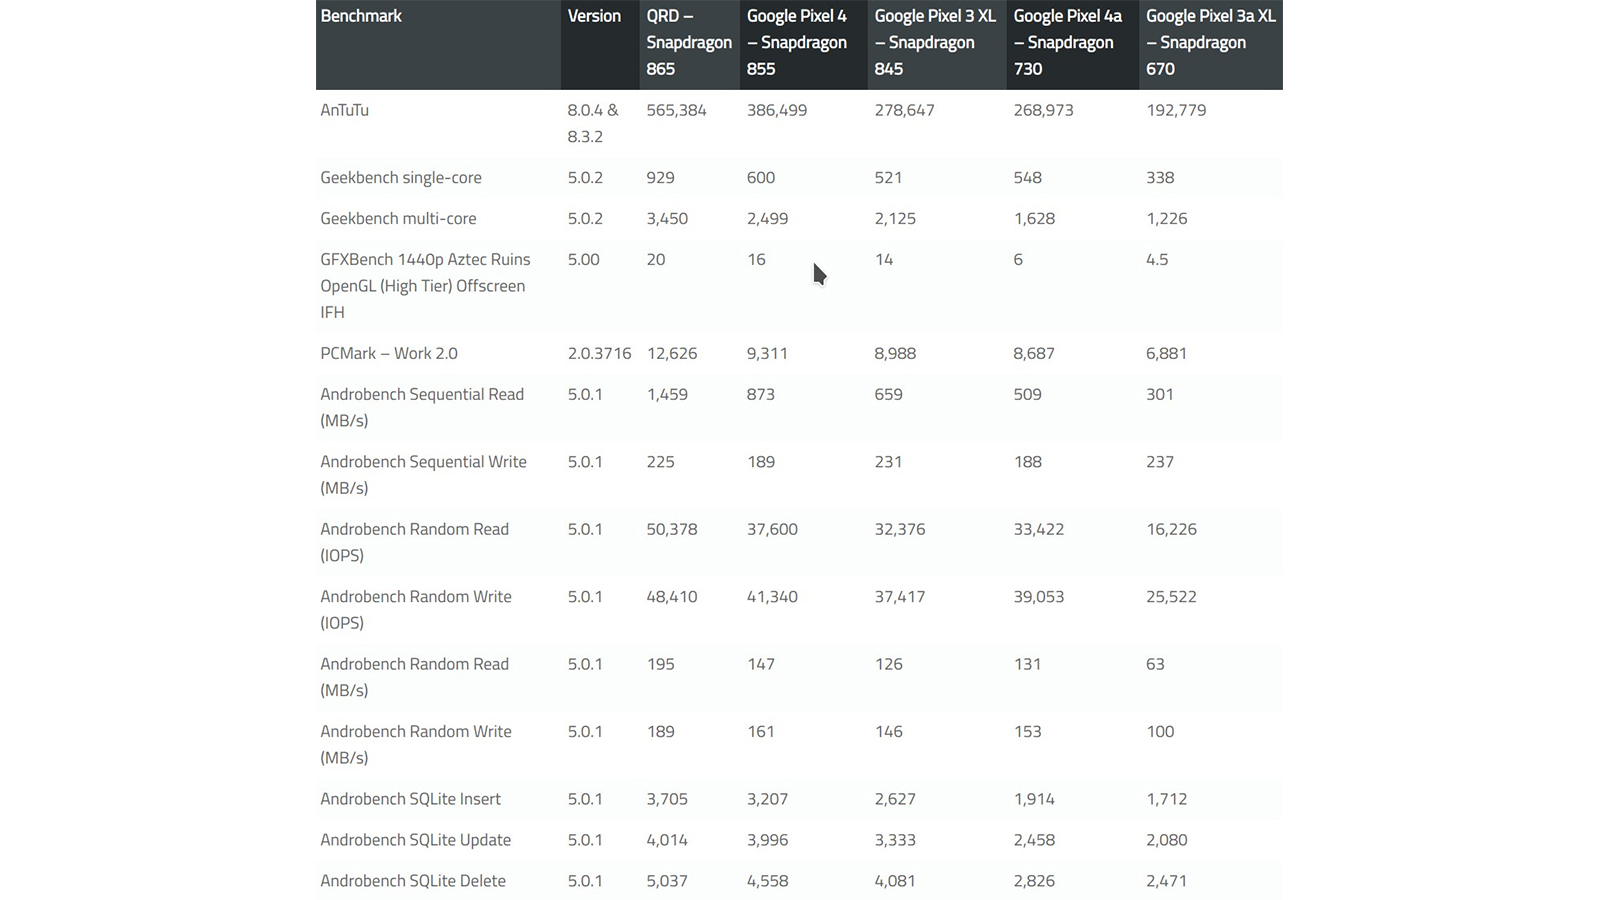Select the QRD Snapdragon 865 column header
Viewport: 1600px width, 900px height.
(688, 43)
